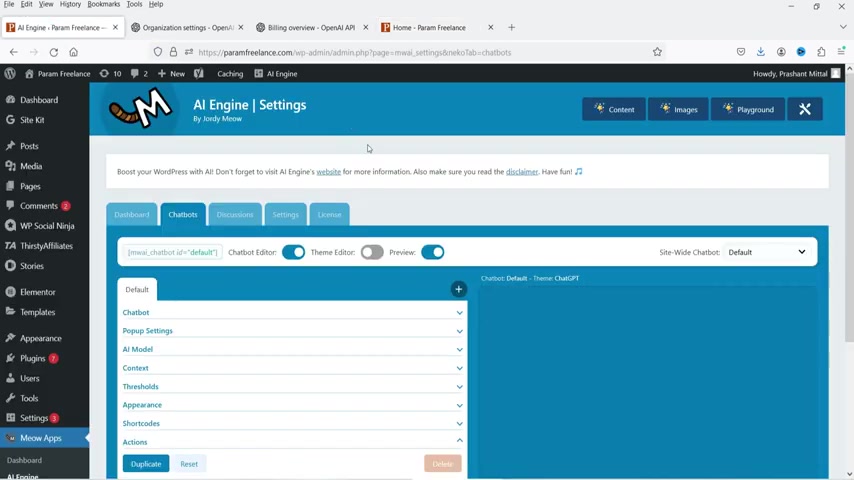This screenshot has width=854, height=480.
Task: Expand the Popup Settings section
Action: 292,331
